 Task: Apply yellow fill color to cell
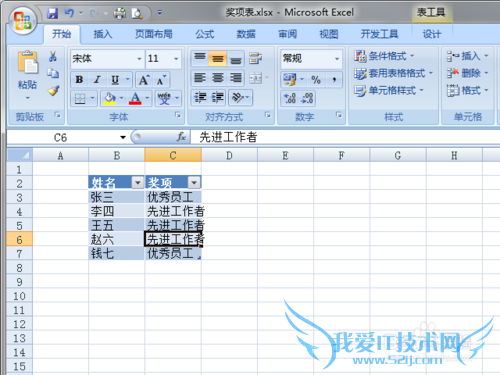[x=109, y=98]
